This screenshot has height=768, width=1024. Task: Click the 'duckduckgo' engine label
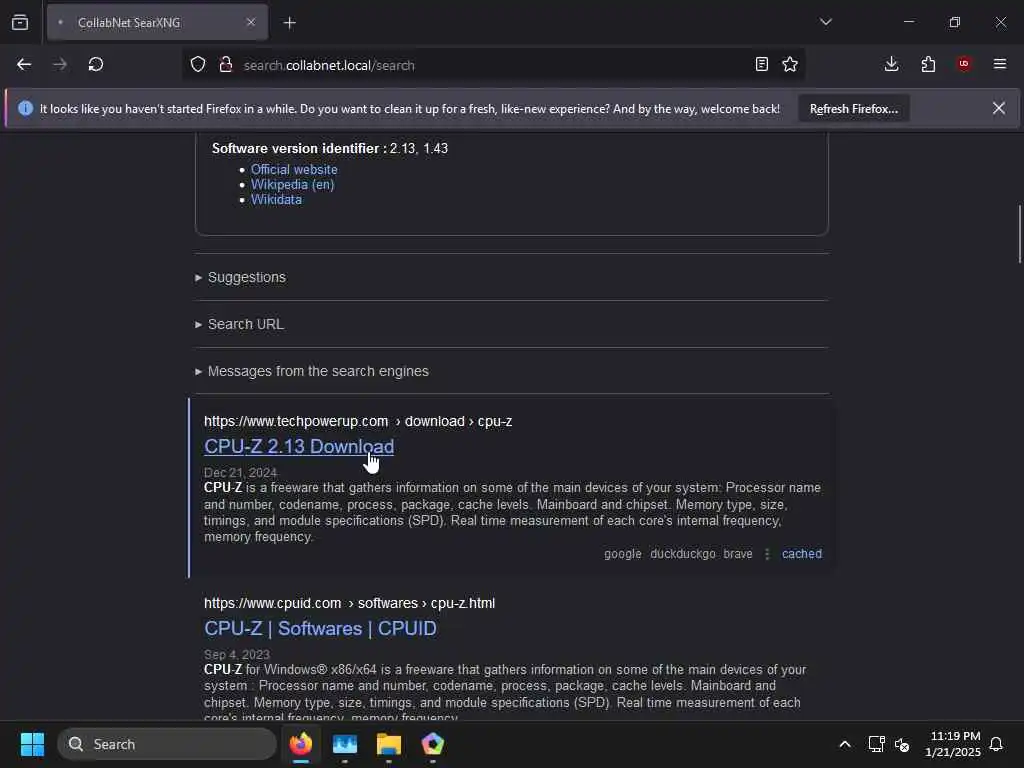tap(682, 554)
